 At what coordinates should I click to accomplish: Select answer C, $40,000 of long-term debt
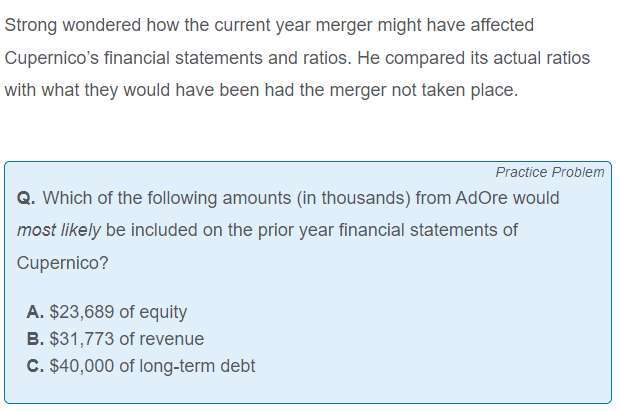point(141,366)
